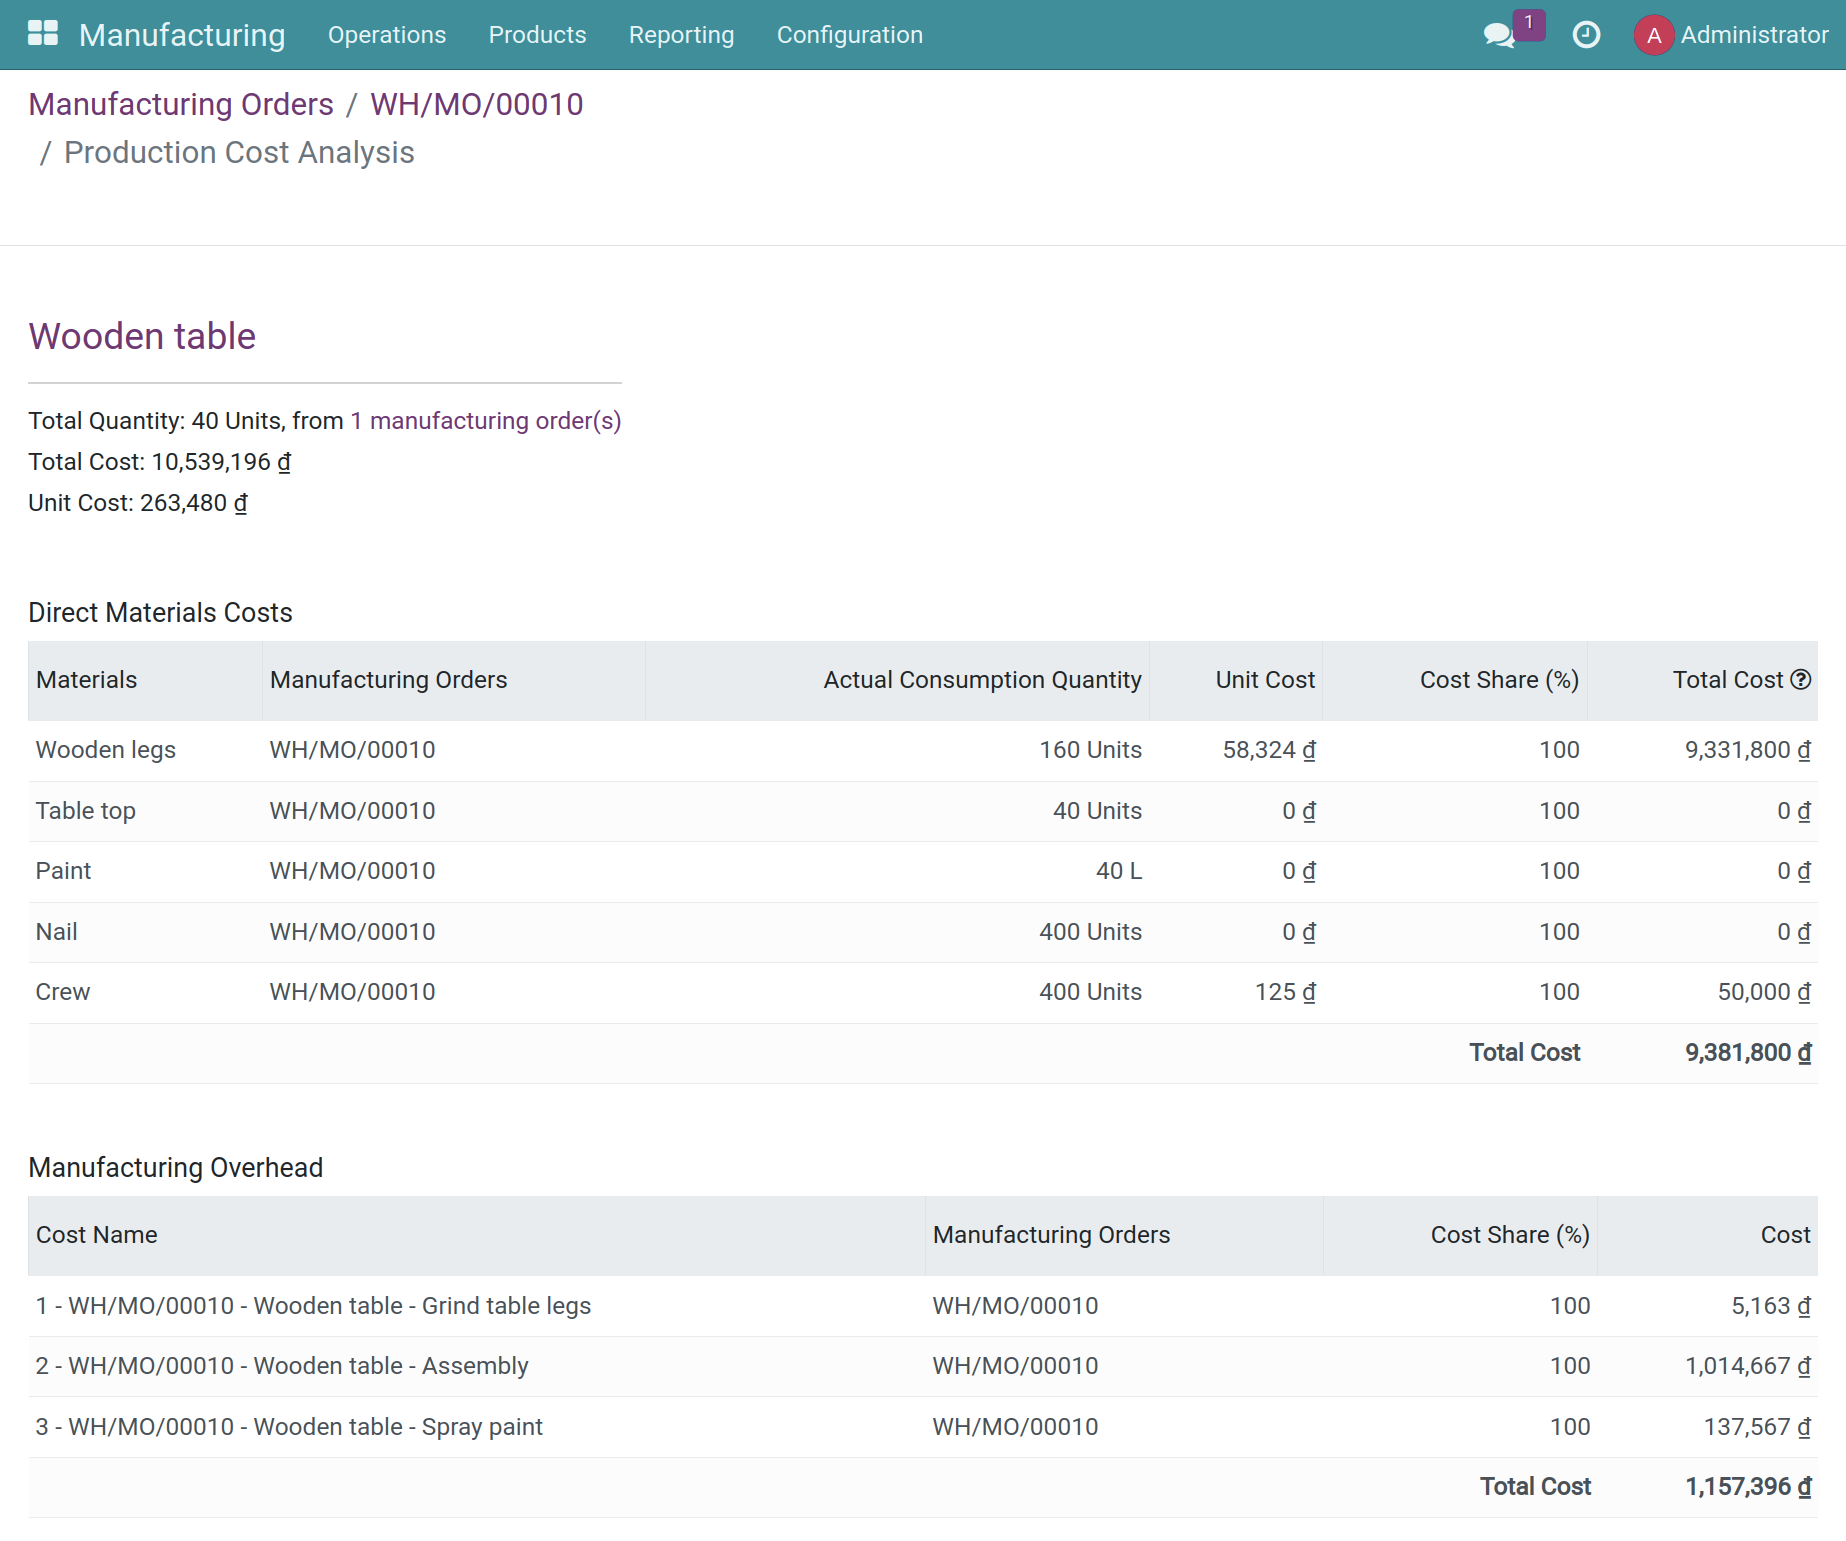Viewport: 1846px width, 1541px height.
Task: Click the 58,324 ₫ unit cost value
Action: (1269, 750)
